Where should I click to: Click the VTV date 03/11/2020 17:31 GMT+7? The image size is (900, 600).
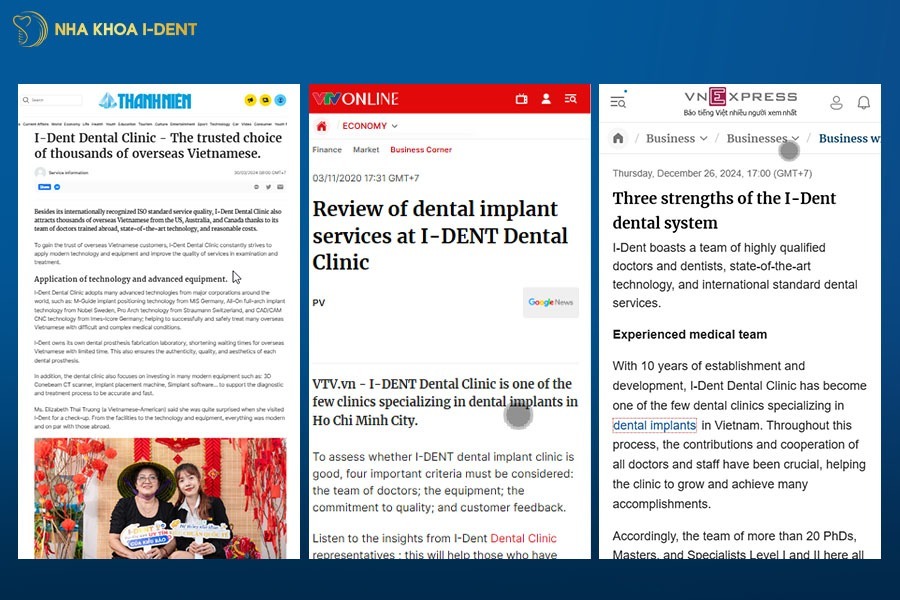point(366,178)
